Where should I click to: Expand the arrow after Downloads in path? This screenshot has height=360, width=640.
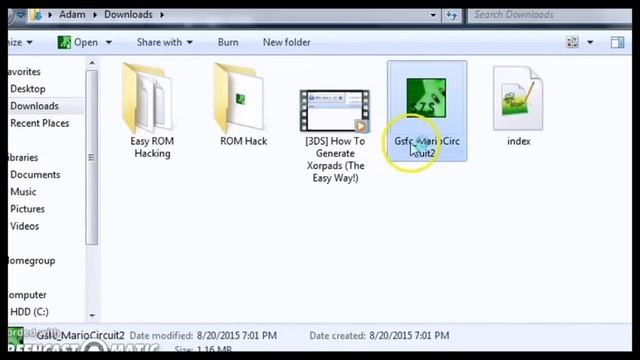click(162, 15)
